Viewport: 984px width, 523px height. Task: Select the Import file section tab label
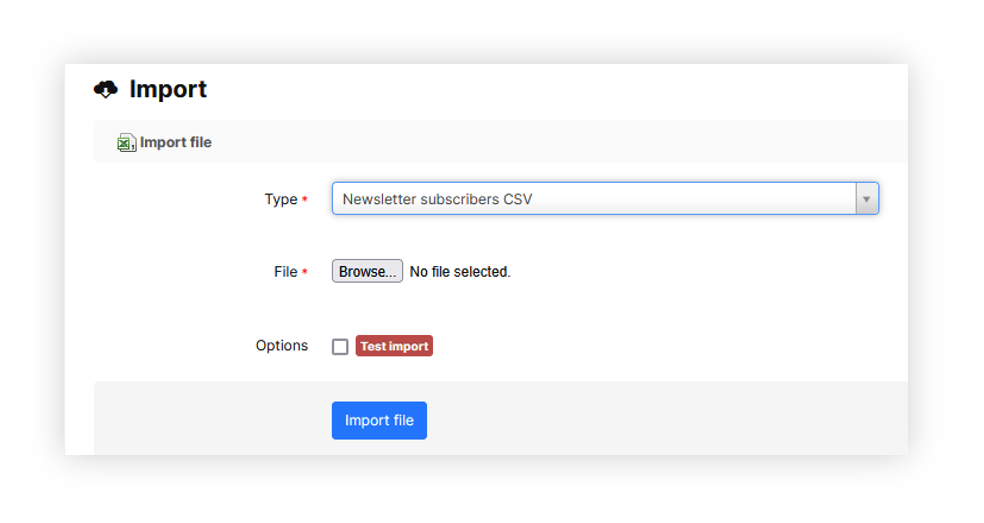pyautogui.click(x=176, y=142)
